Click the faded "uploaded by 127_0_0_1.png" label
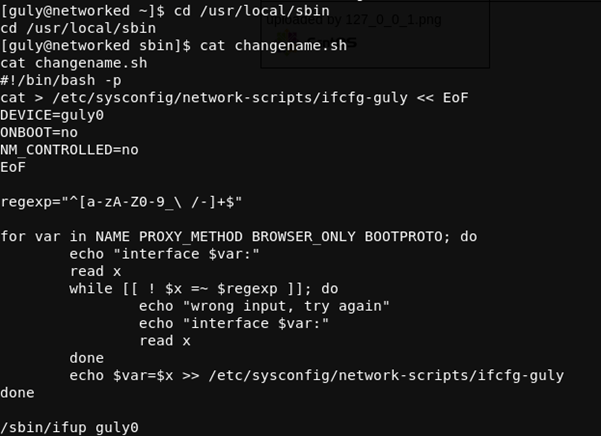This screenshot has height=436, width=601. click(x=362, y=19)
